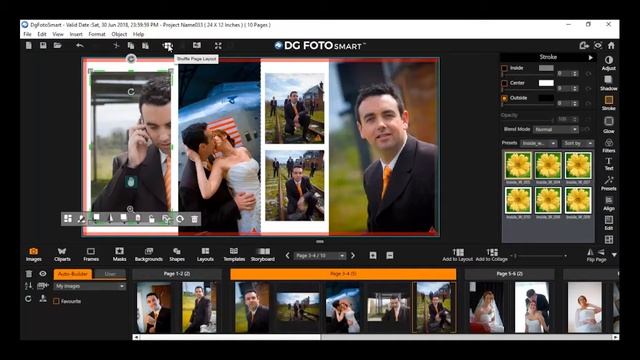The width and height of the screenshot is (640, 360).
Task: Click Add to Collage icon
Action: [492, 255]
